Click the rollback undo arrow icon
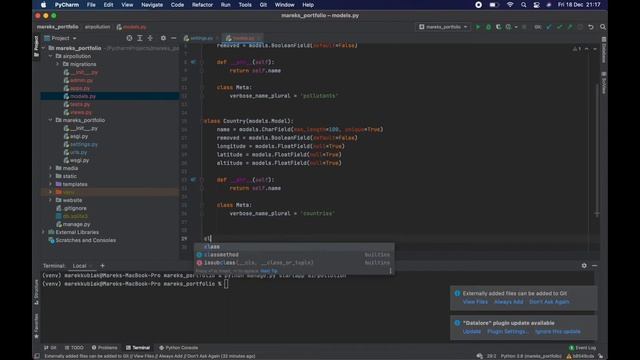Image resolution: width=640 pixels, height=360 pixels. pos(591,27)
